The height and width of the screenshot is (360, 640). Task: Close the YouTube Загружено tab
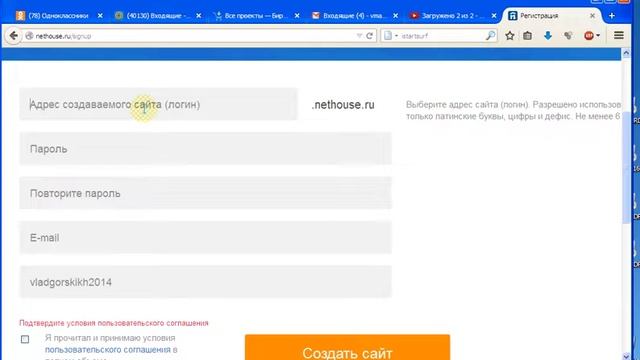(x=494, y=16)
